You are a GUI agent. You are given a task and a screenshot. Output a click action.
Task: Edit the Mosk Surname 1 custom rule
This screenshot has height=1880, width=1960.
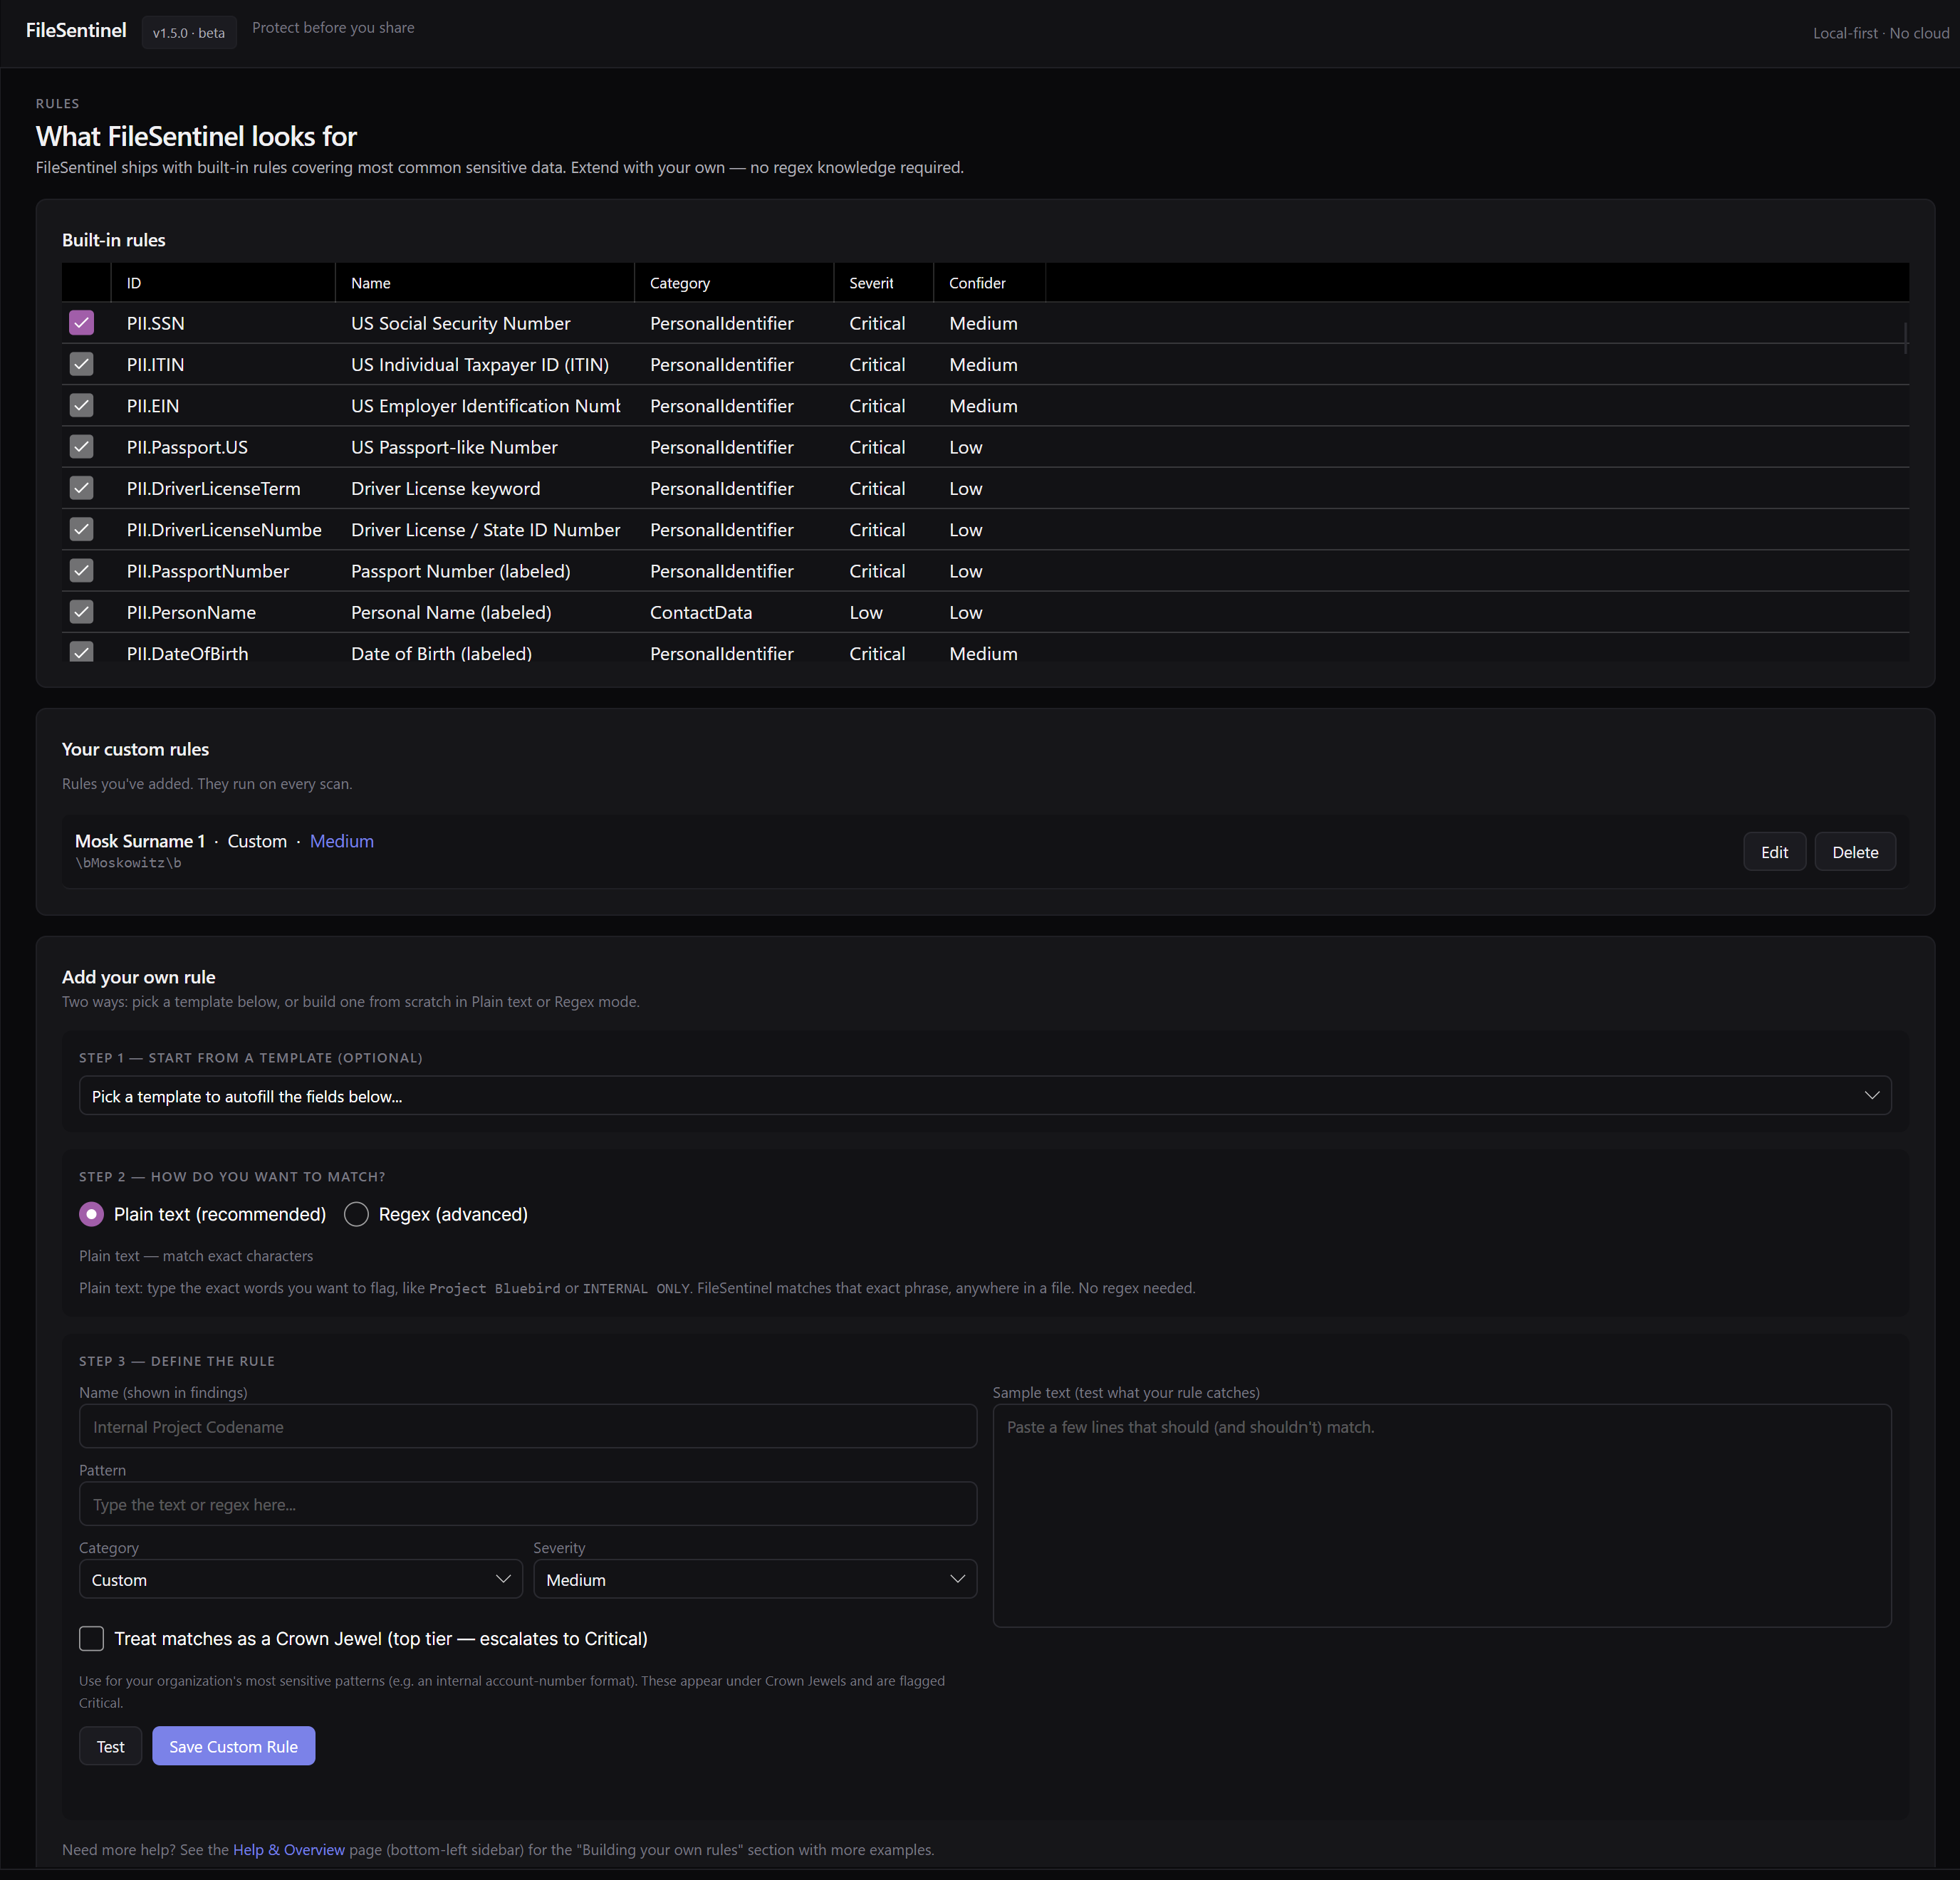(x=1774, y=852)
